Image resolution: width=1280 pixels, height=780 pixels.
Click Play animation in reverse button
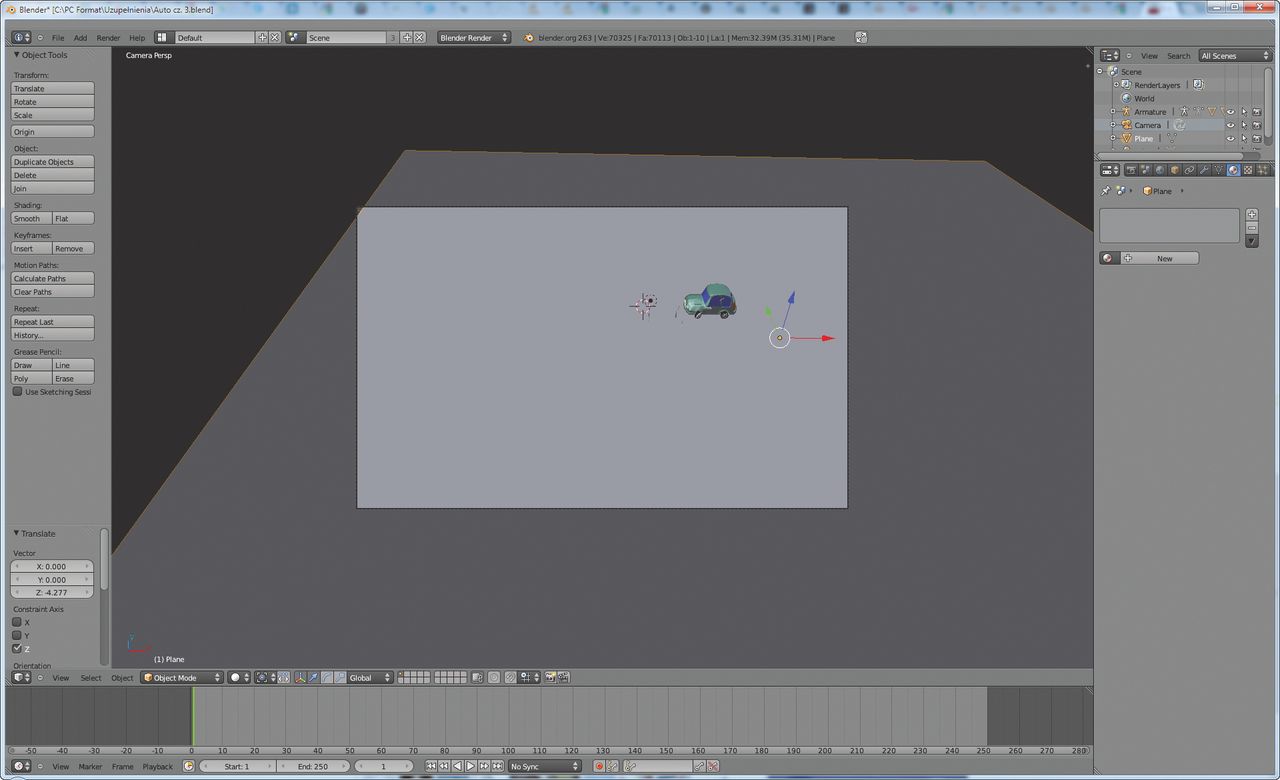[x=457, y=766]
